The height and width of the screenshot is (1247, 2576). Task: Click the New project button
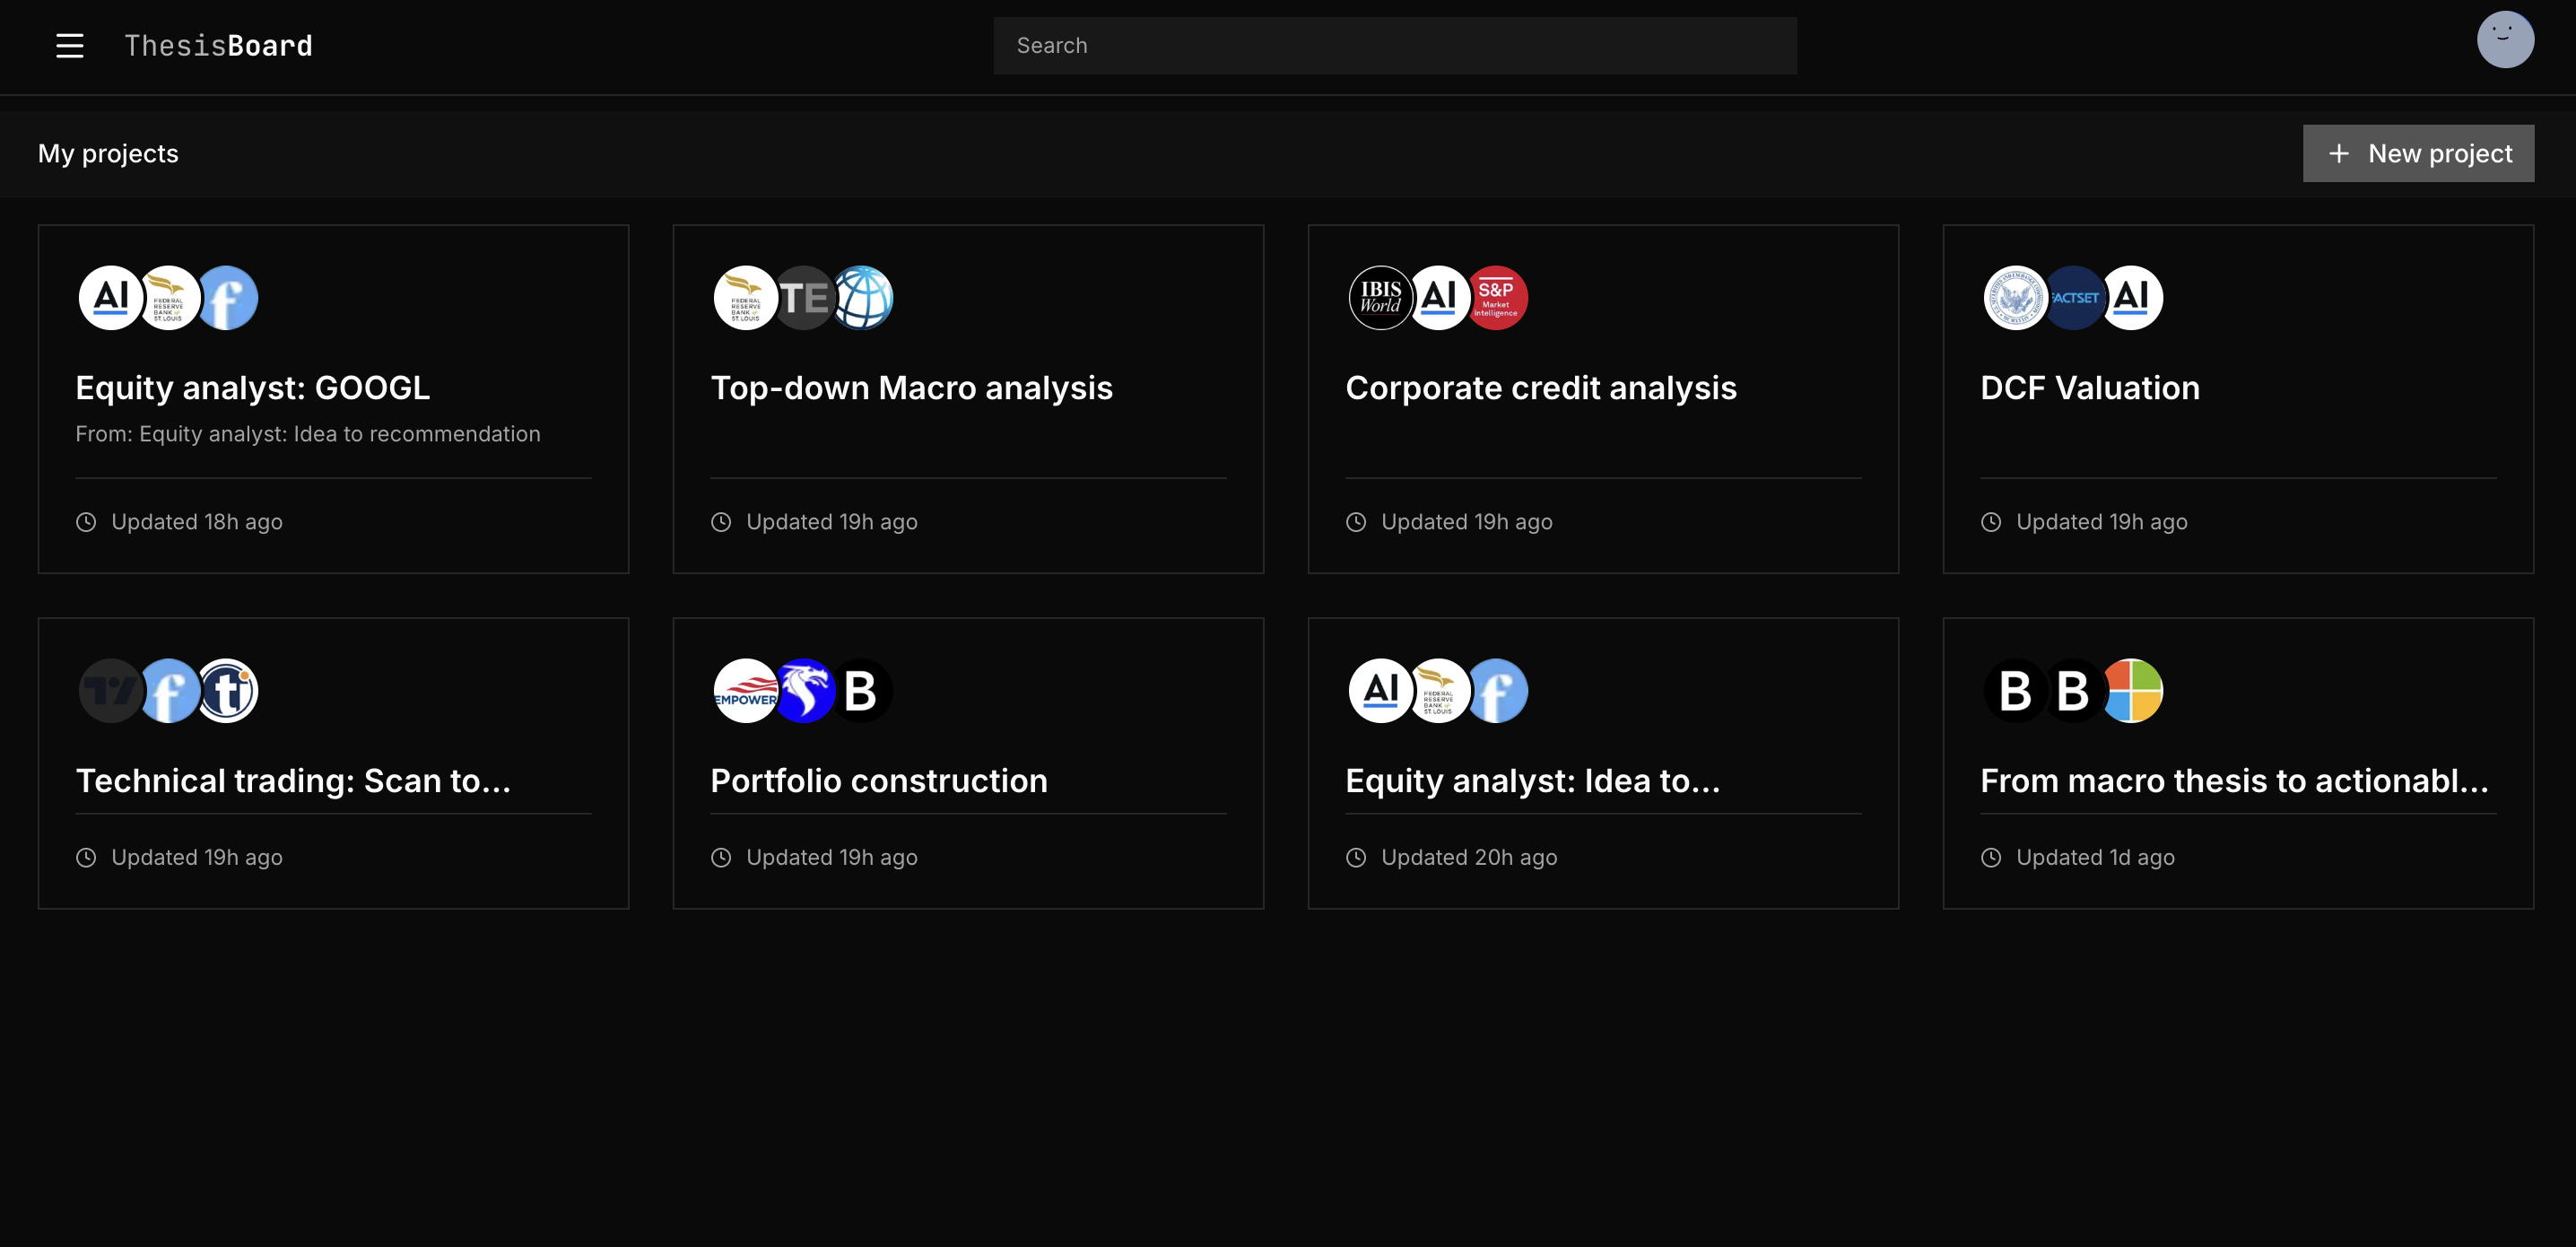point(2418,153)
